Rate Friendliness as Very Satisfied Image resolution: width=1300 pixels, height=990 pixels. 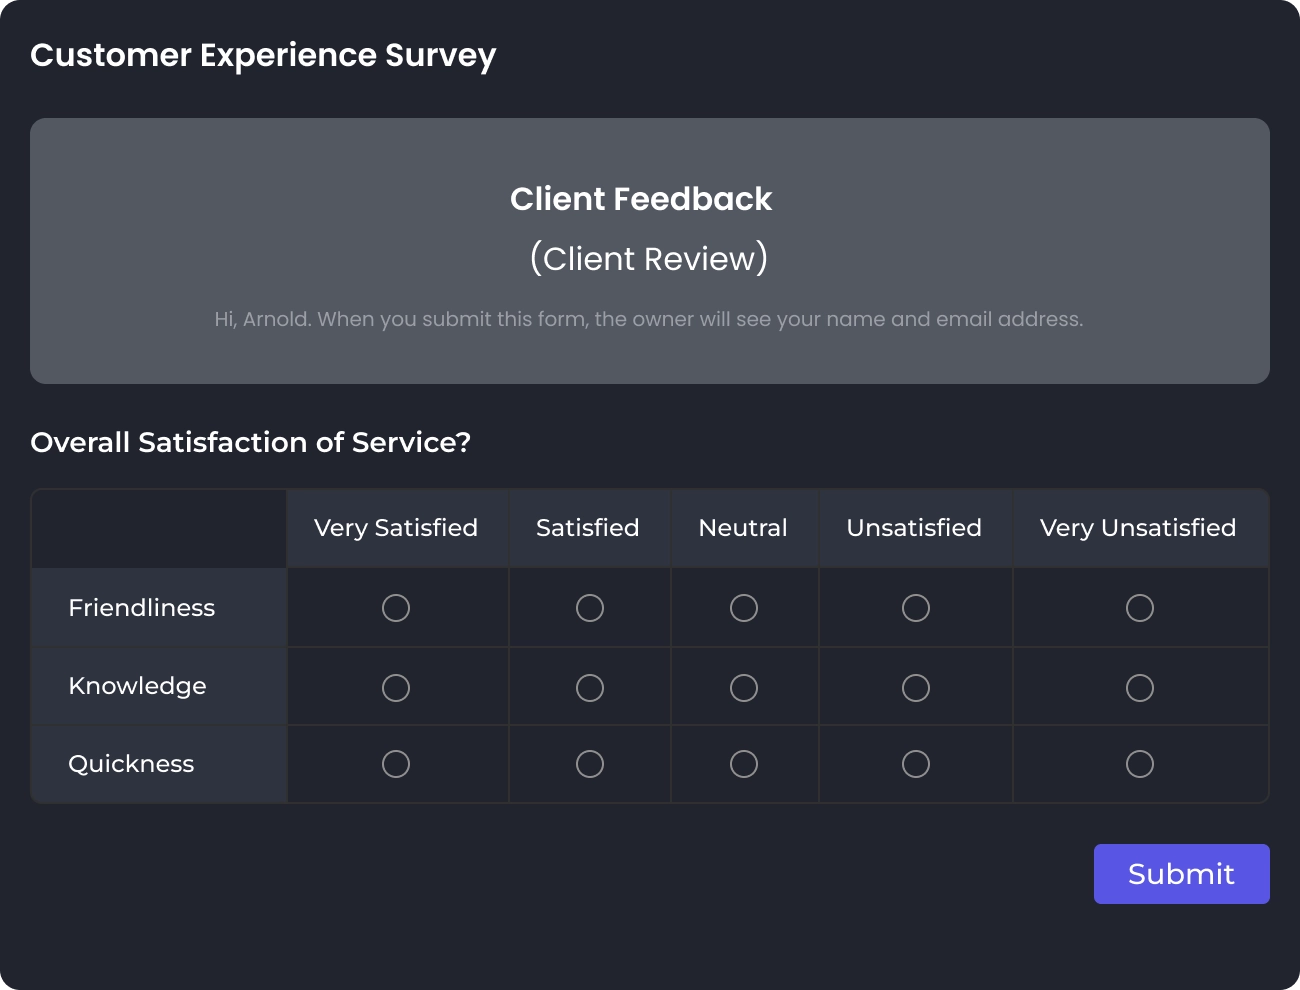396,608
